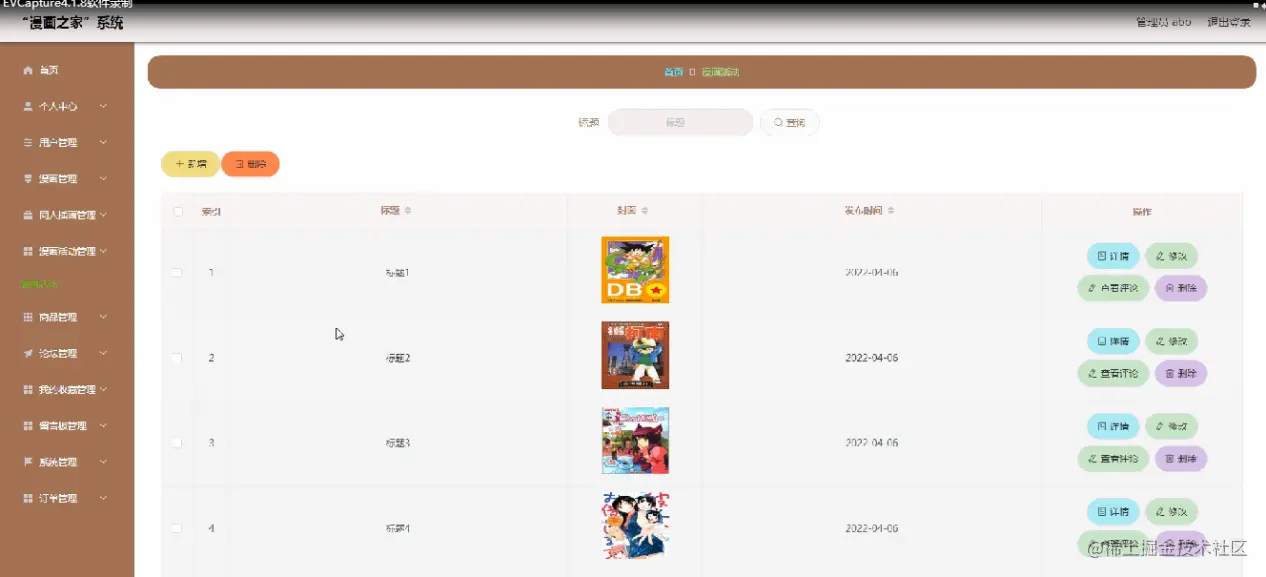1266x577 pixels.
Task: Click the 2022-04-06 date in row 2
Action: tap(872, 358)
